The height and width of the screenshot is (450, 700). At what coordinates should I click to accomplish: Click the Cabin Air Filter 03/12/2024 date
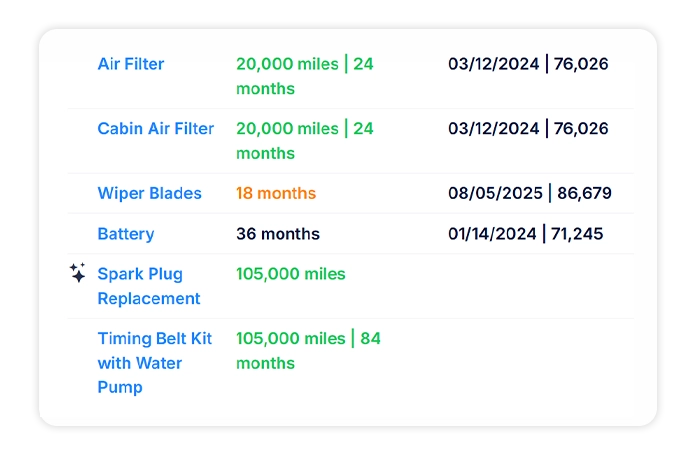point(493,129)
